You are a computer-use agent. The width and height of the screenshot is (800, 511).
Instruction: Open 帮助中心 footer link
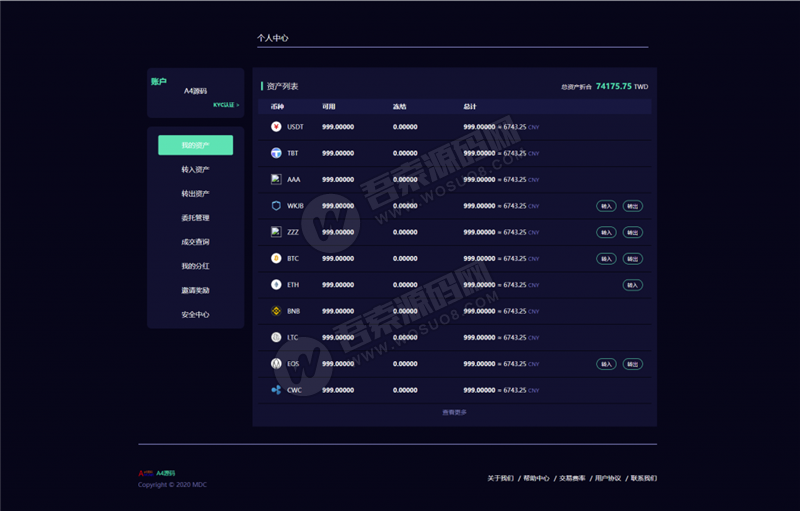(537, 478)
